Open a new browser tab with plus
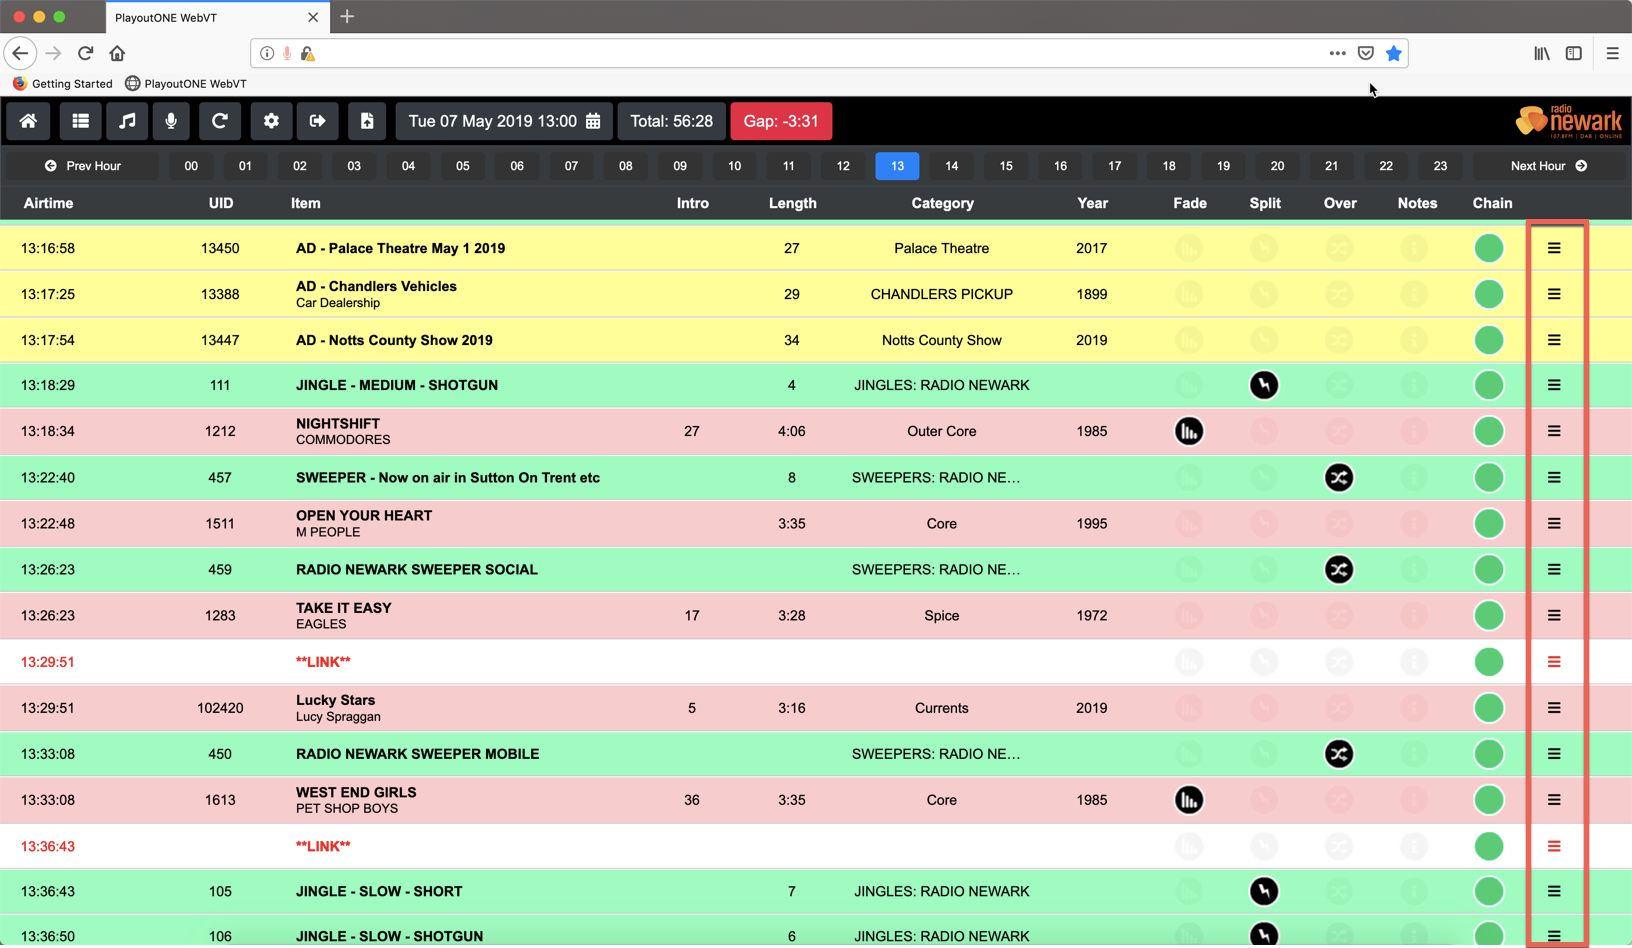Image resolution: width=1632 pixels, height=948 pixels. (x=347, y=16)
